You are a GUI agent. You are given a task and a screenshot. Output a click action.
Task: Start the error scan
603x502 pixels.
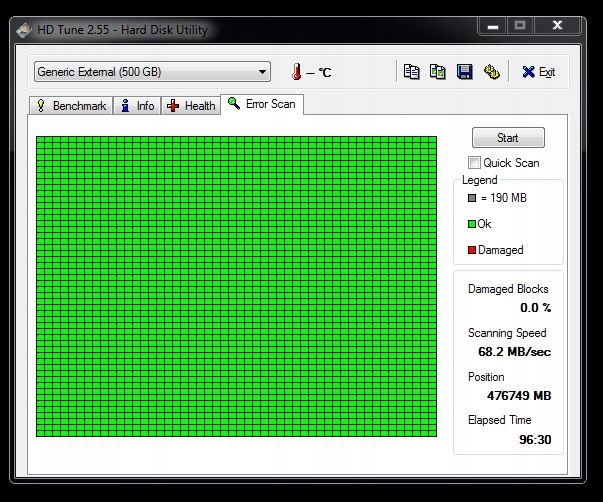508,138
